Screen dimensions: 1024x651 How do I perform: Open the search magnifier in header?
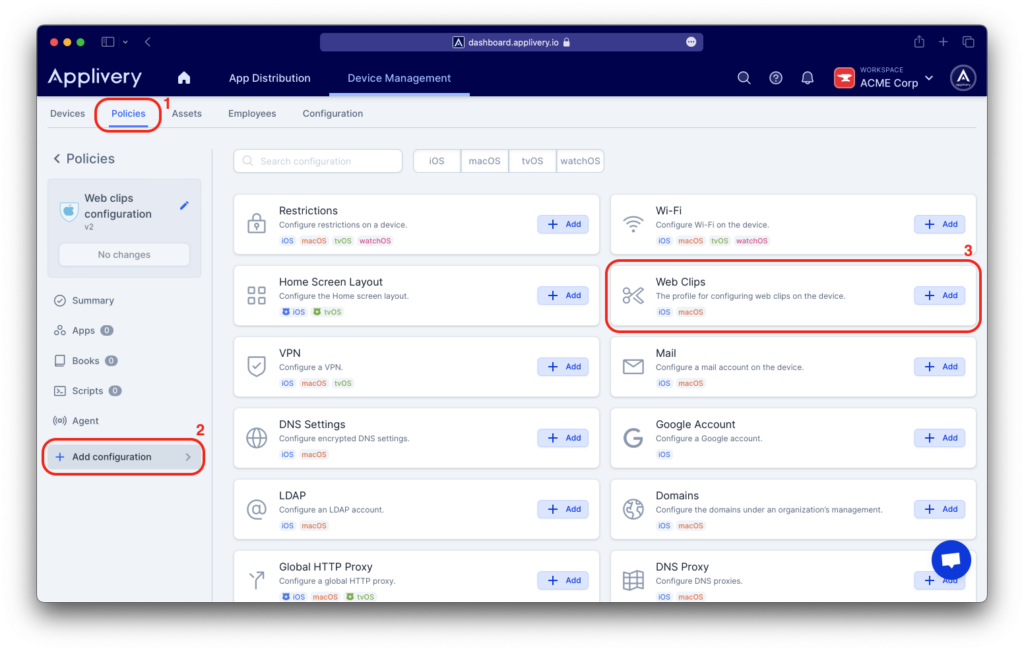click(x=744, y=78)
